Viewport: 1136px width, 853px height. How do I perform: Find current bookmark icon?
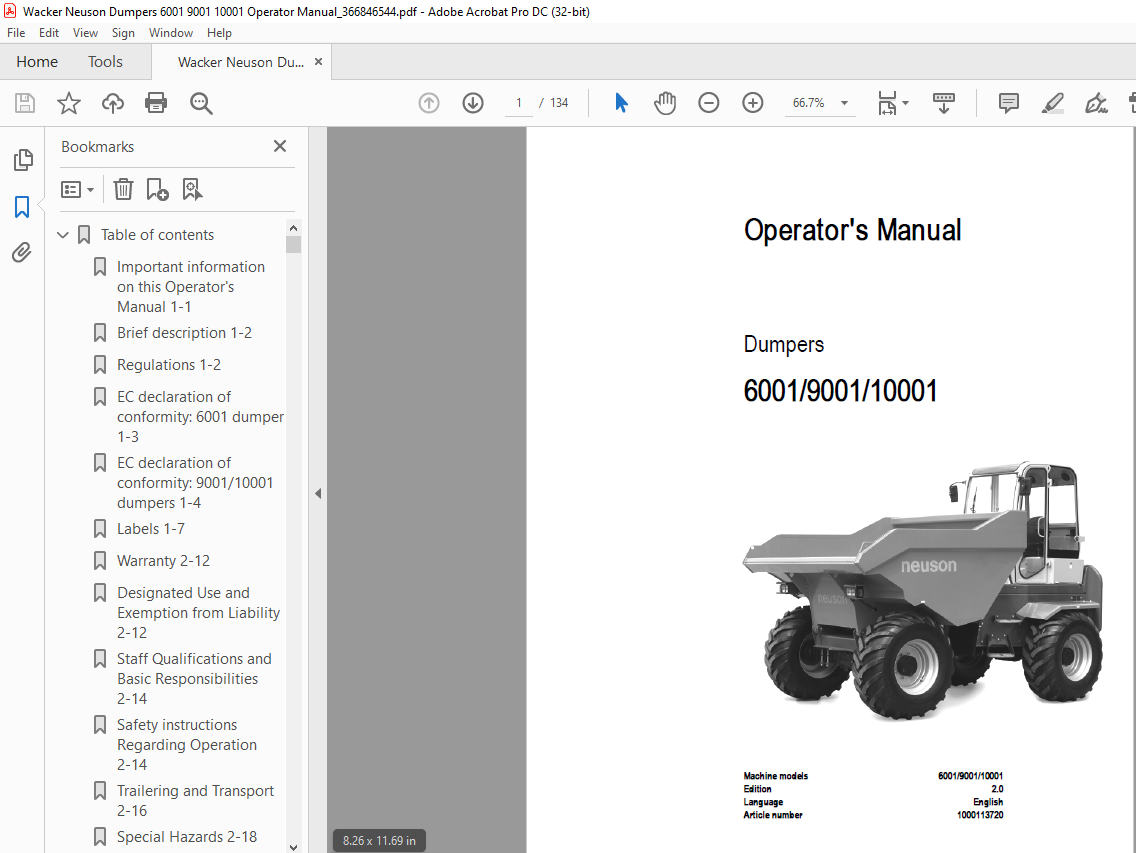click(x=192, y=190)
